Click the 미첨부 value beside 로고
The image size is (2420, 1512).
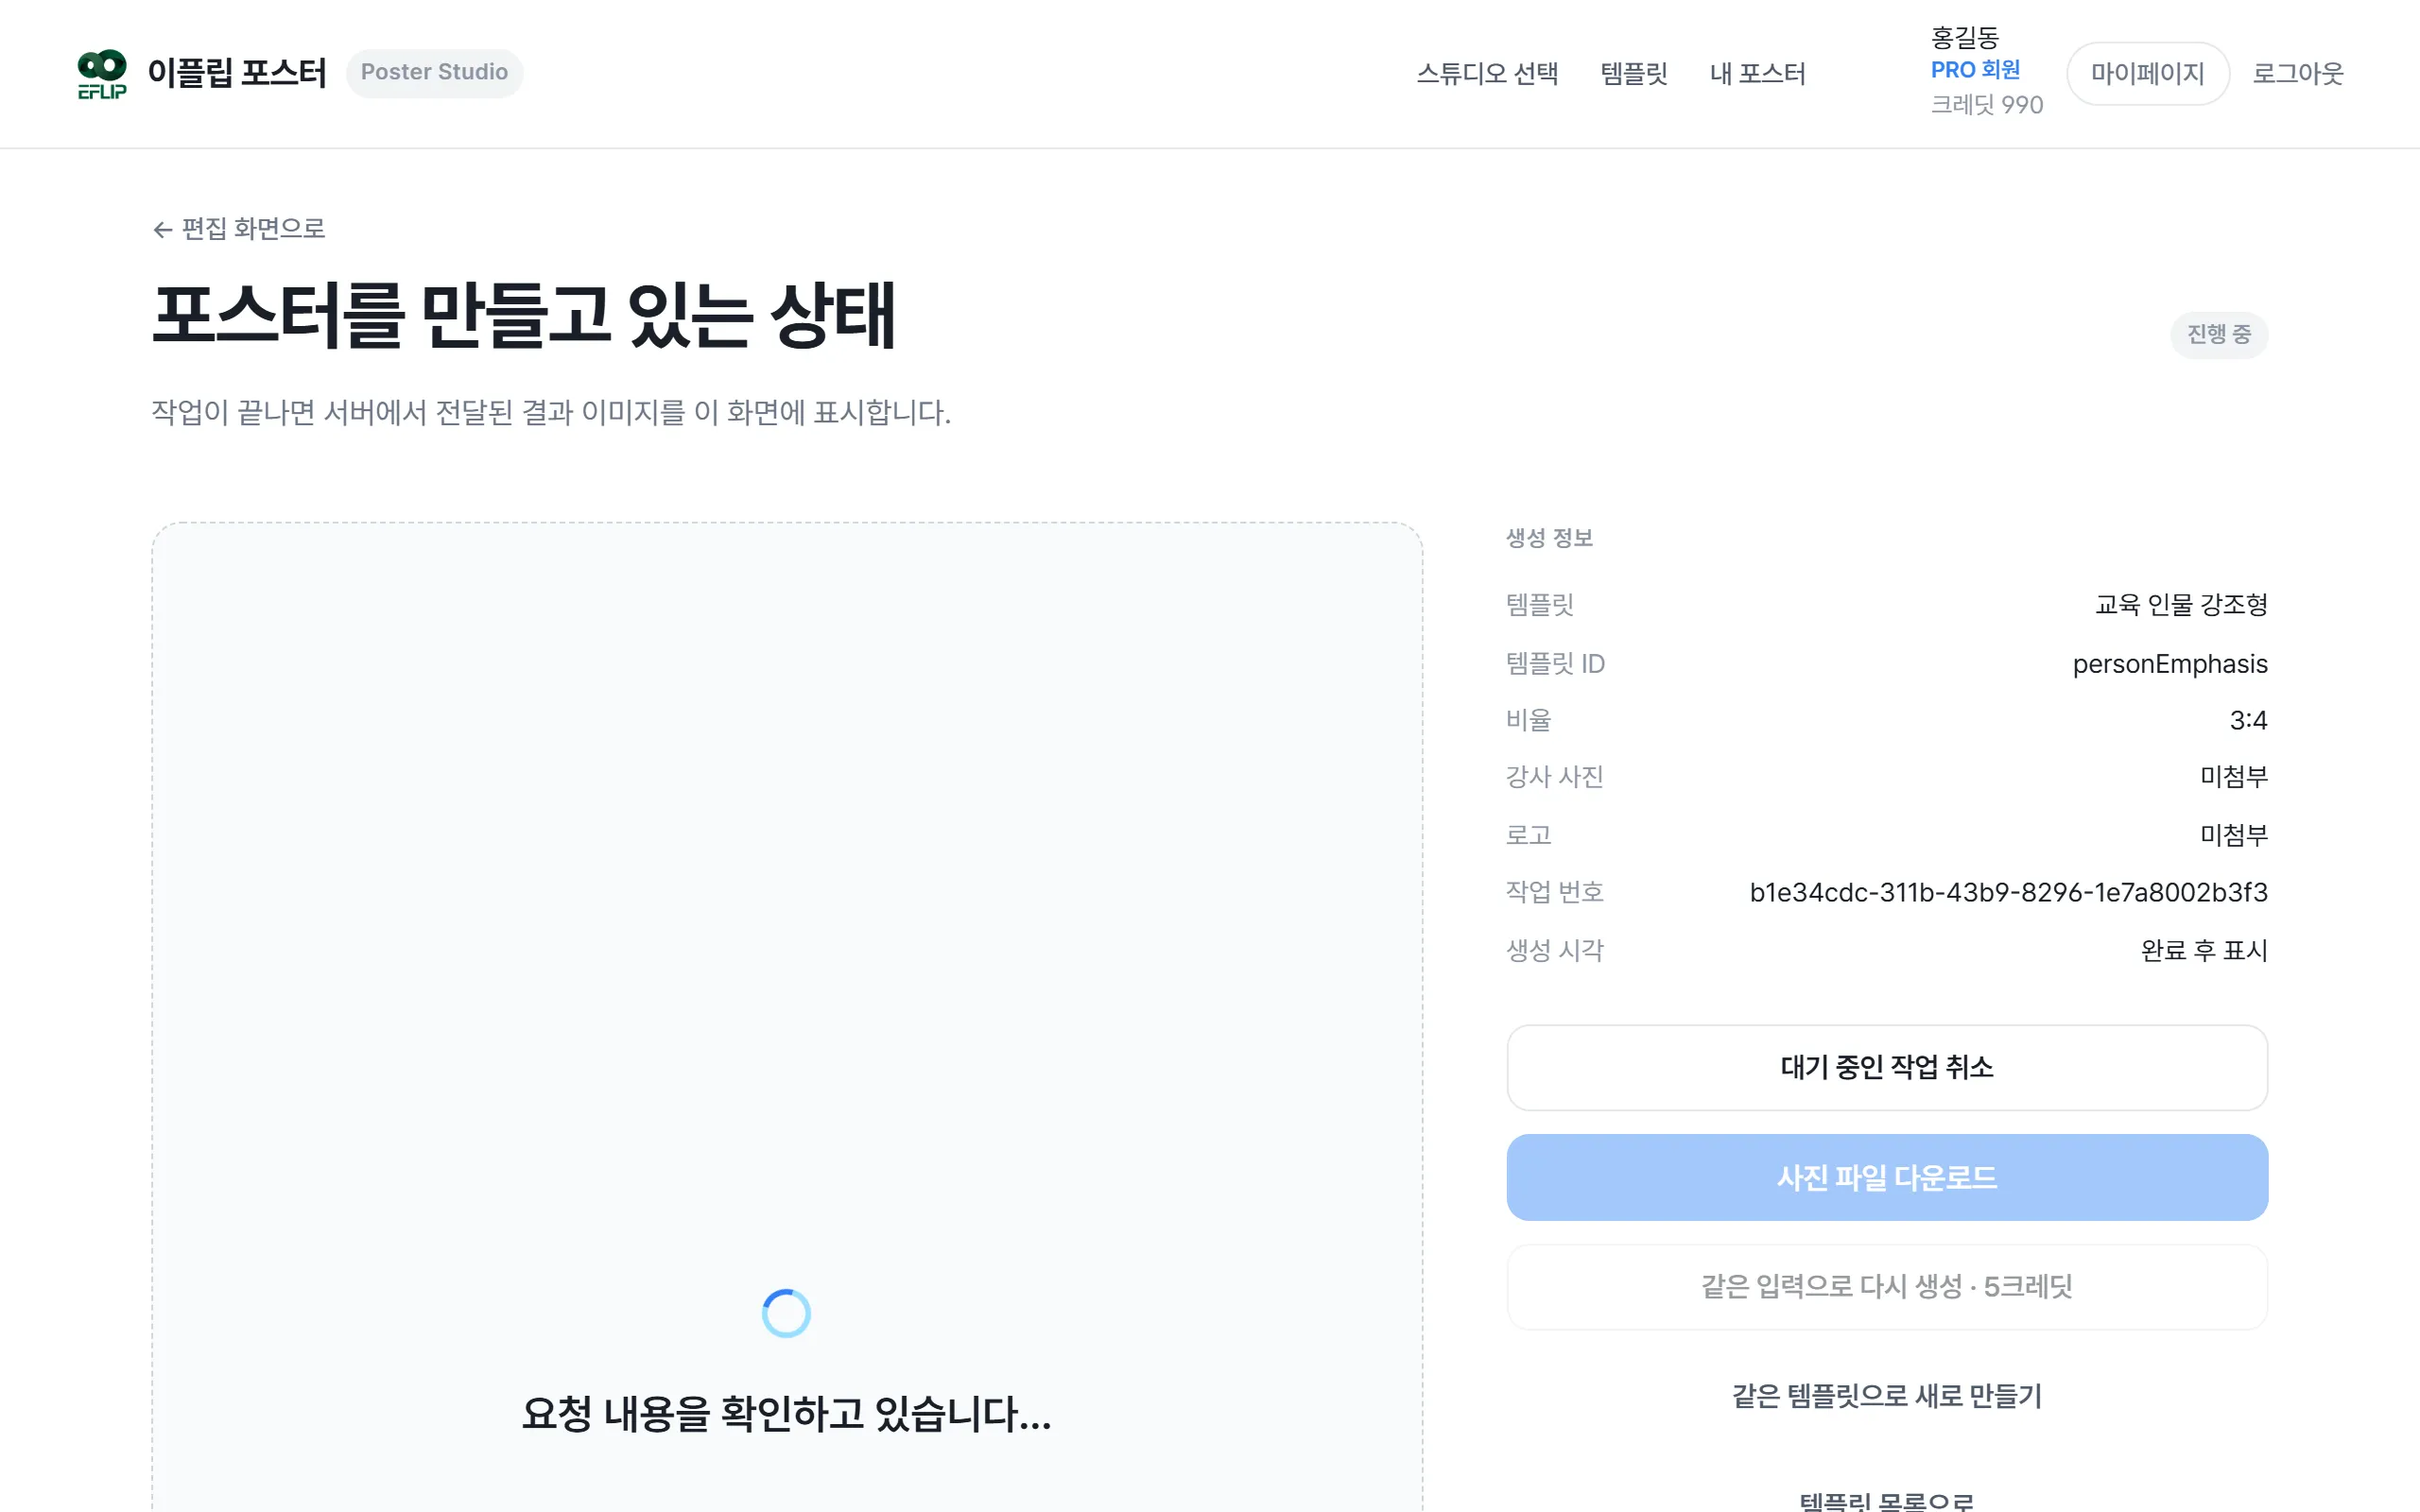(2234, 835)
